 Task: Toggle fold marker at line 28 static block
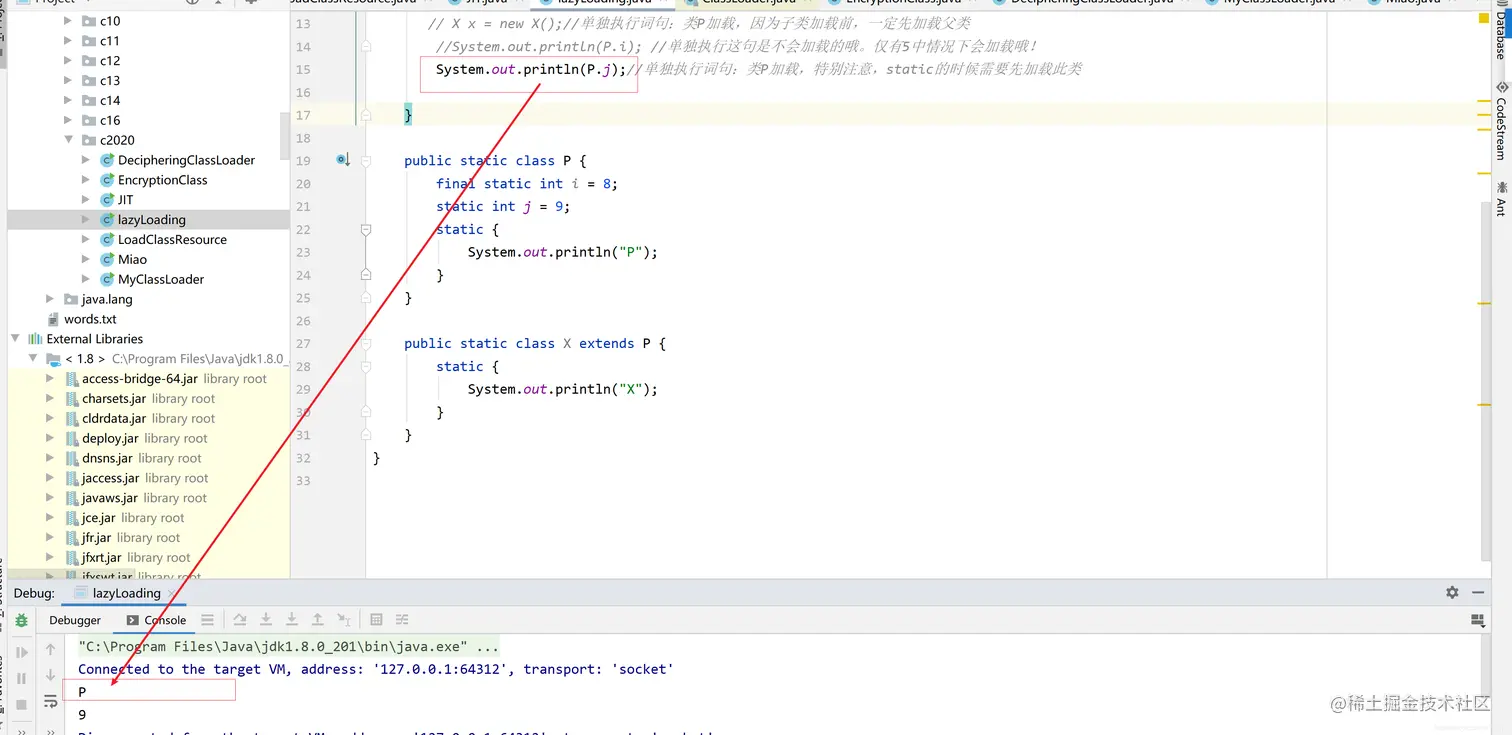pos(366,367)
